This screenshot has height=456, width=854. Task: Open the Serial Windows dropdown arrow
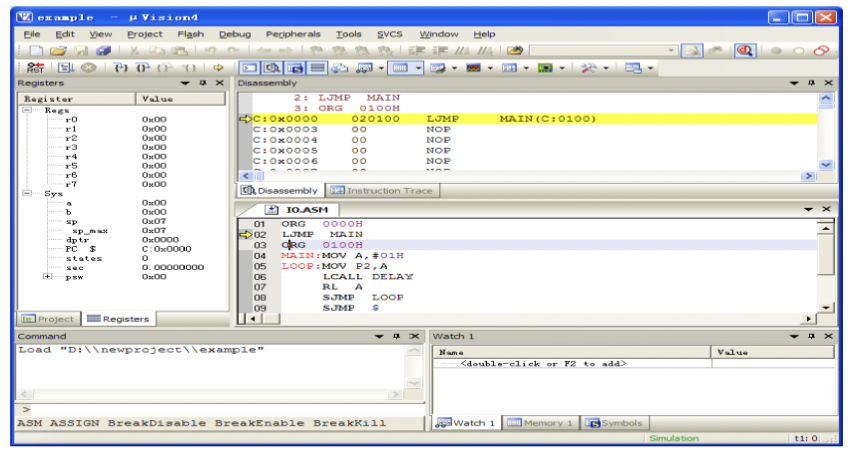pyautogui.click(x=454, y=68)
